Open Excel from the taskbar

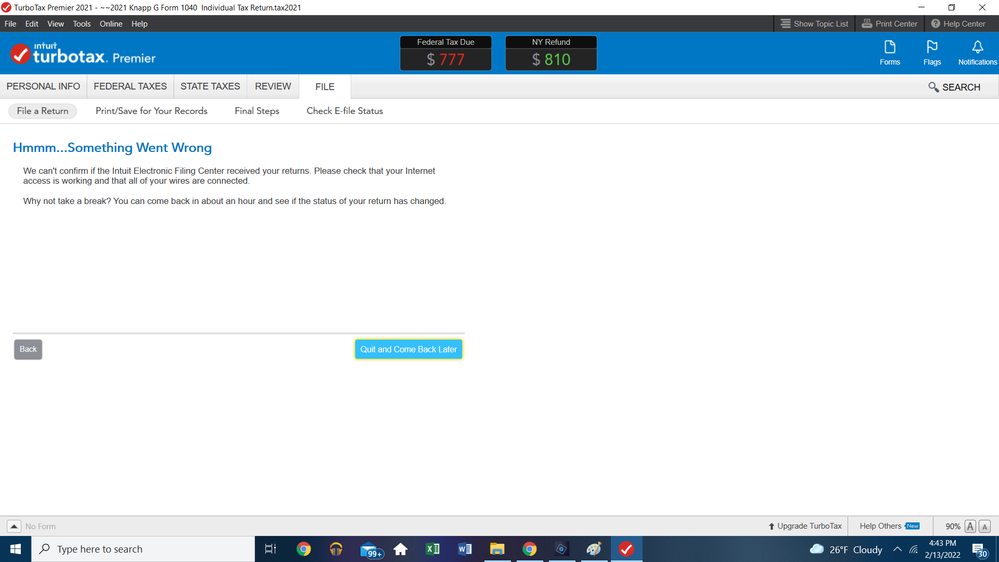pos(433,549)
